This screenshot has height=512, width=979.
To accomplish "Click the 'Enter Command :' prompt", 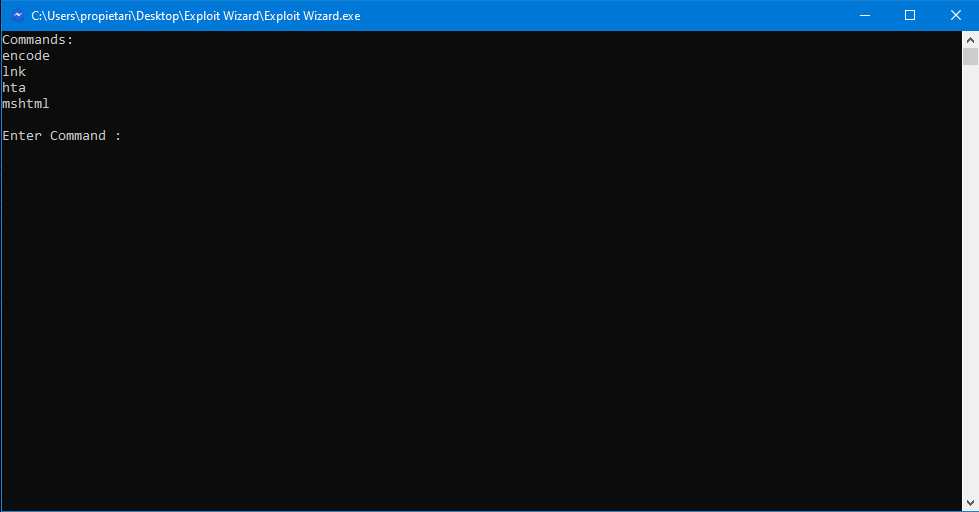I will (61, 135).
